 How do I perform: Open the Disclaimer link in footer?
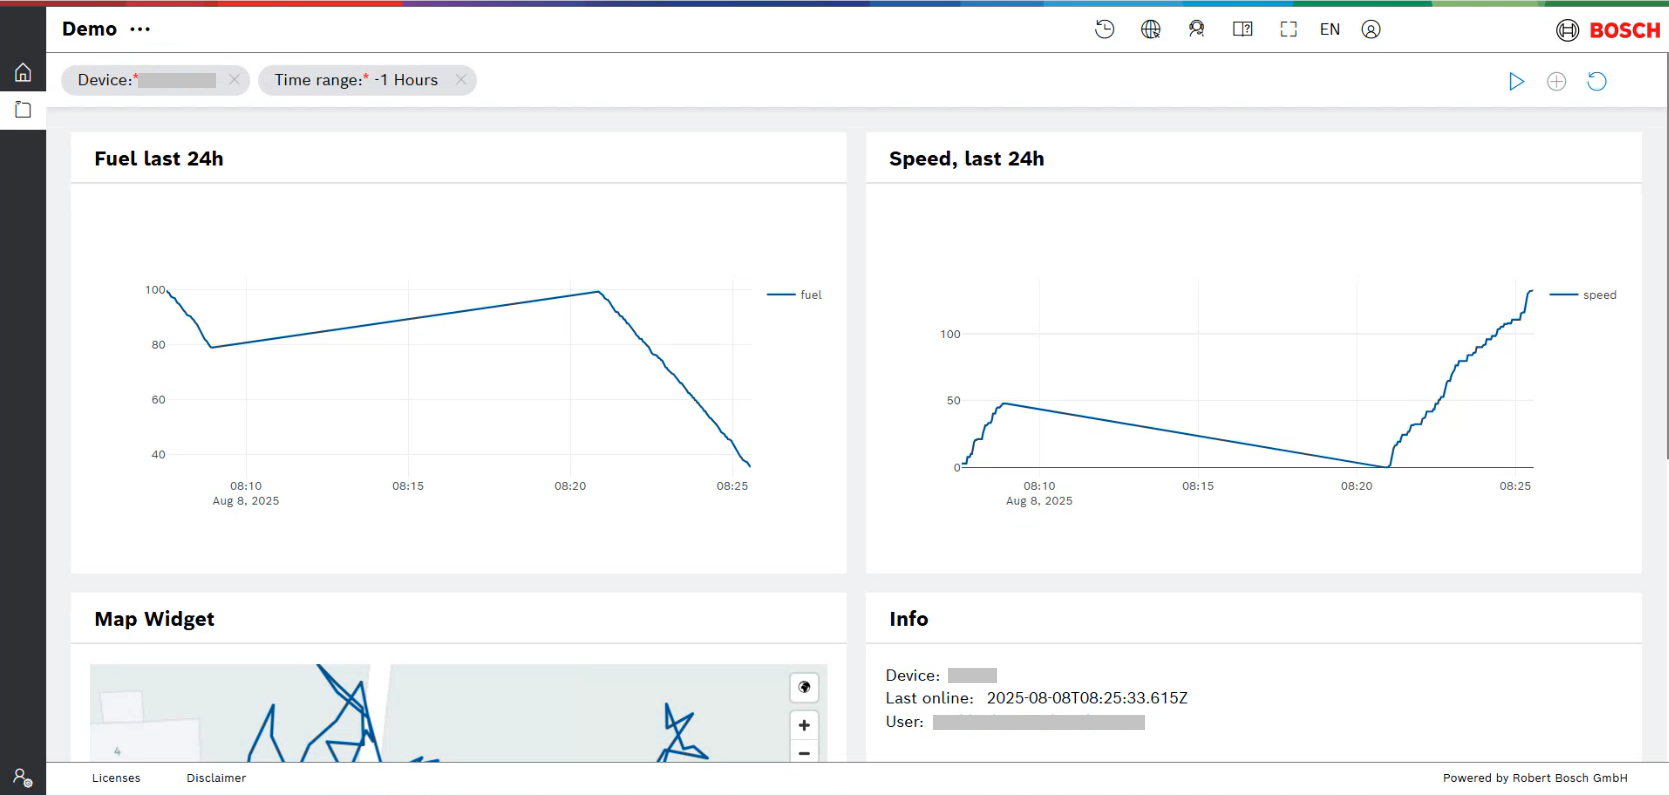(216, 778)
